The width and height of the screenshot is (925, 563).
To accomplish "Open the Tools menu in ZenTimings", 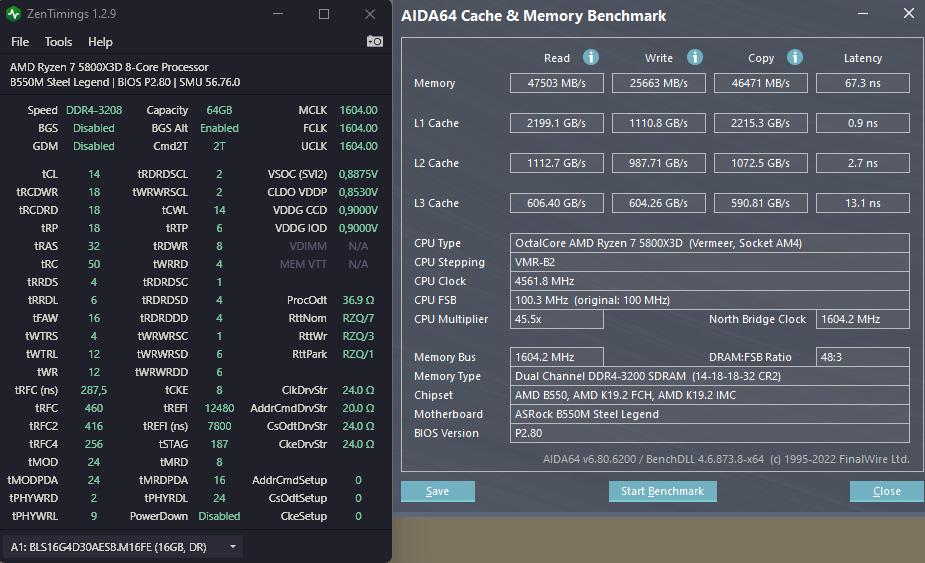I will coord(58,42).
